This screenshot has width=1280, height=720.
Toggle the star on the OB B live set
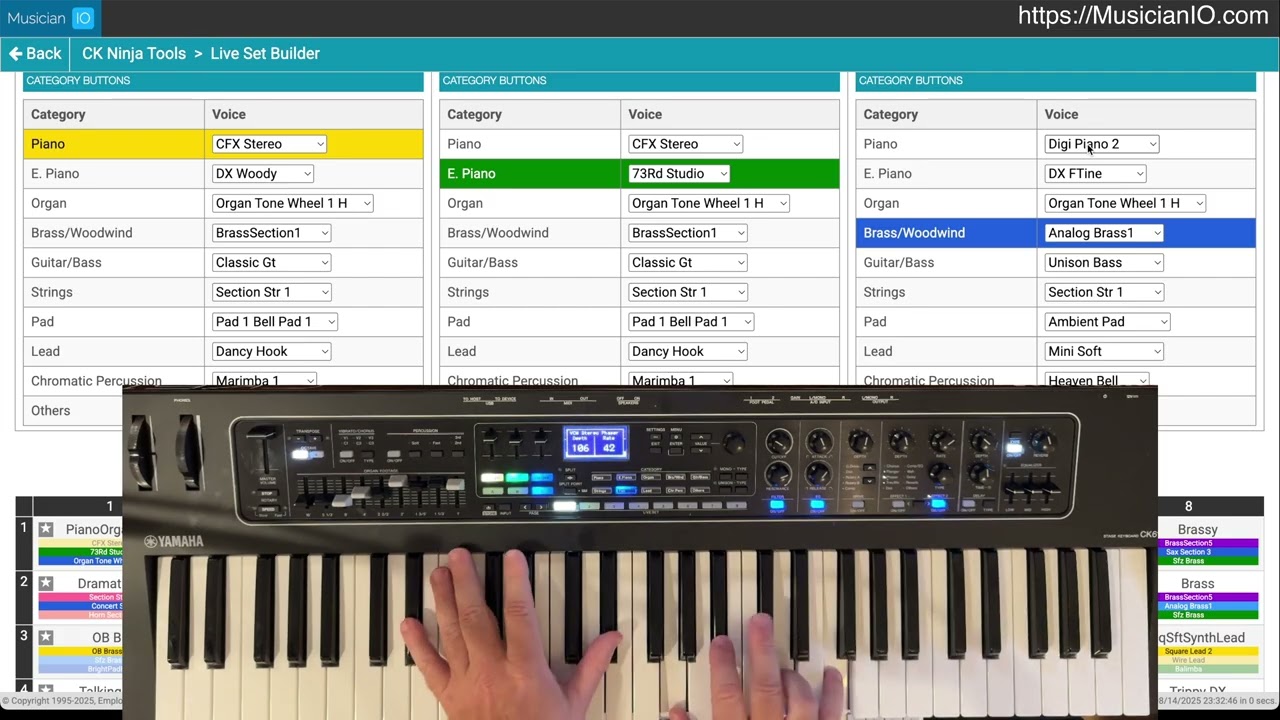coord(46,637)
